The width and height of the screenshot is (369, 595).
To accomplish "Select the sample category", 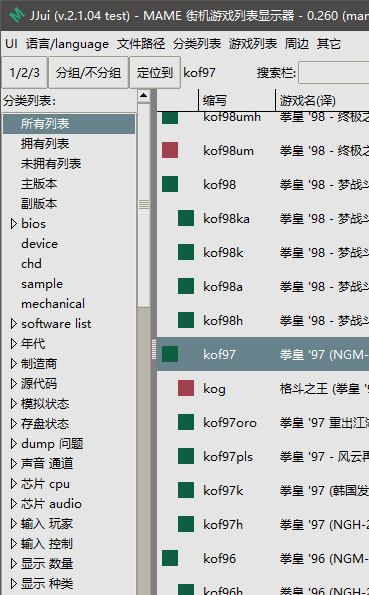I will [42, 284].
